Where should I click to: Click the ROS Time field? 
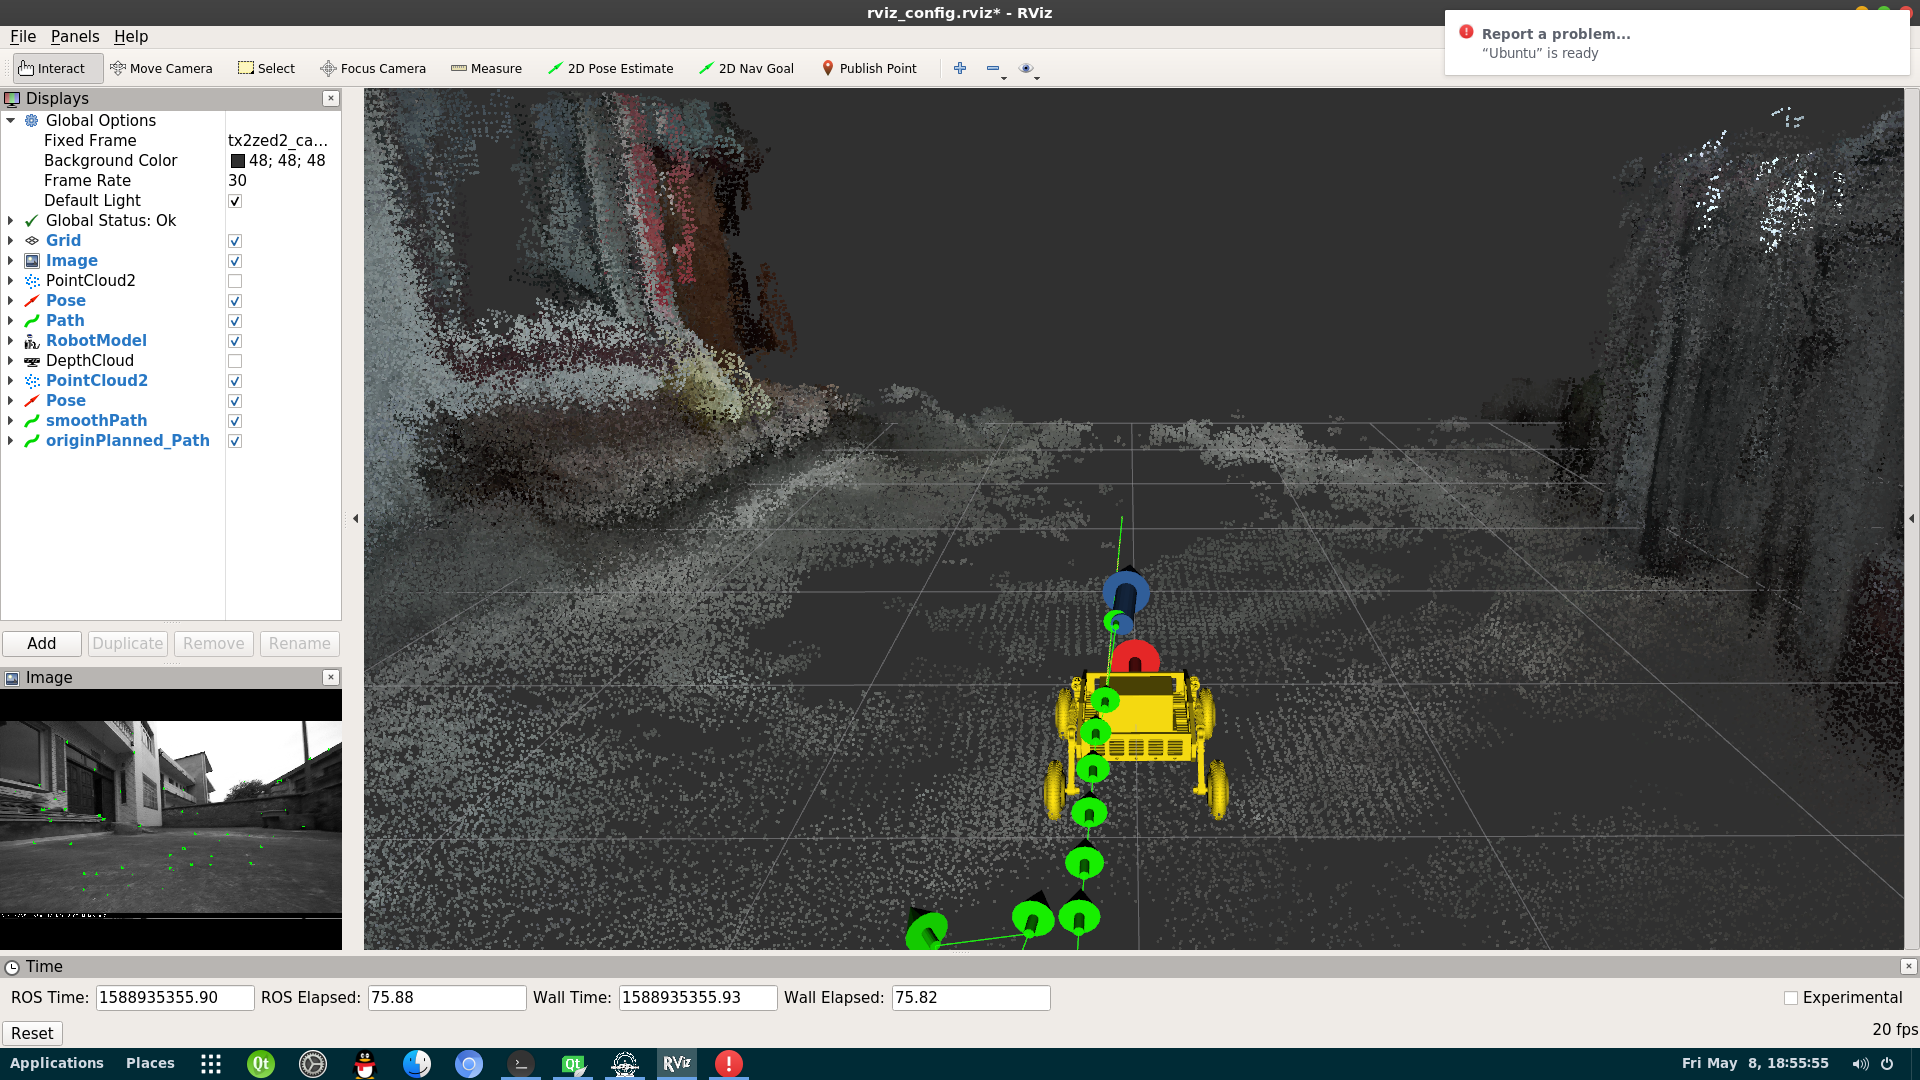(x=175, y=998)
